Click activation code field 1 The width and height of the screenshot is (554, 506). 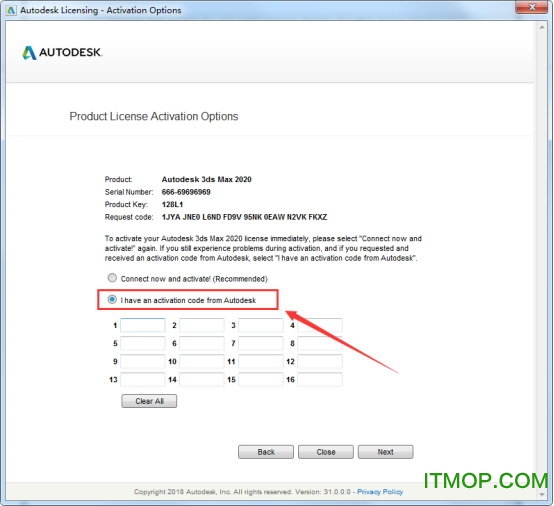click(x=143, y=325)
